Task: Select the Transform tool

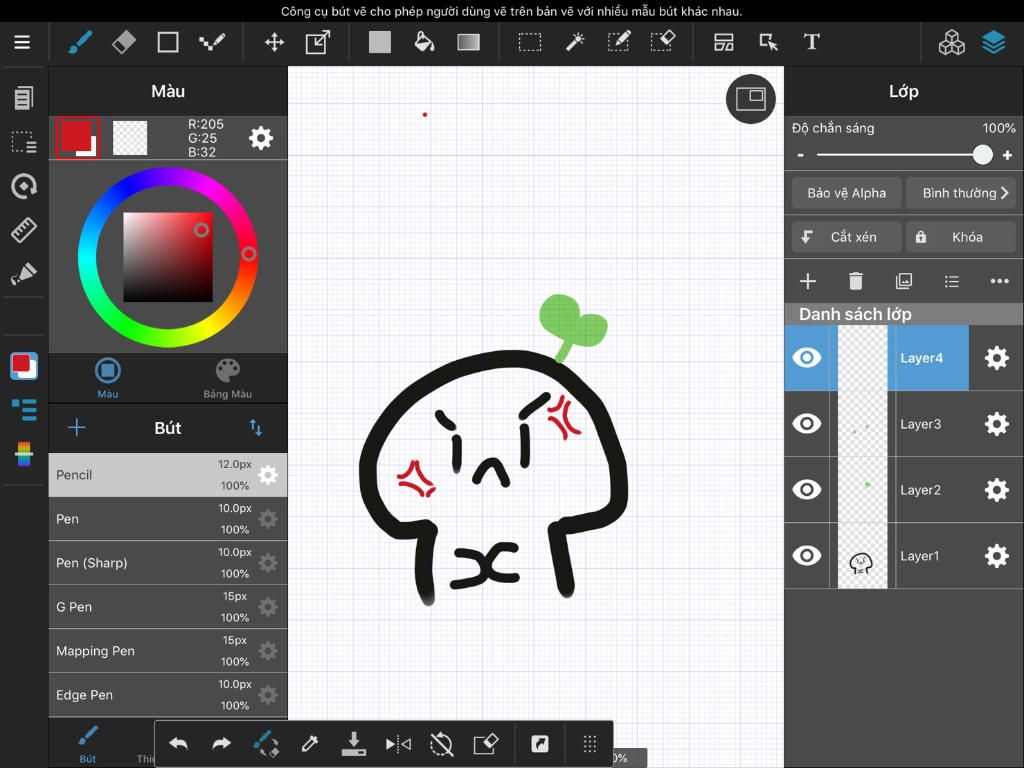Action: 318,42
